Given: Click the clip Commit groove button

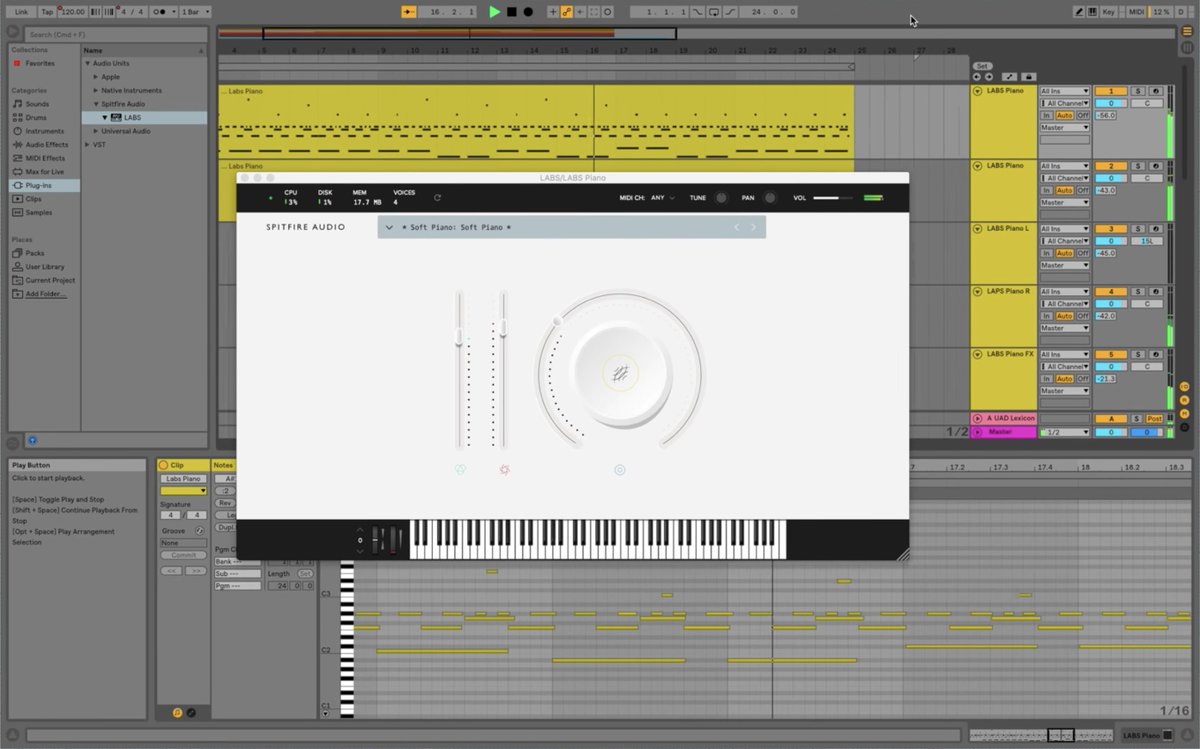Looking at the screenshot, I should point(184,555).
